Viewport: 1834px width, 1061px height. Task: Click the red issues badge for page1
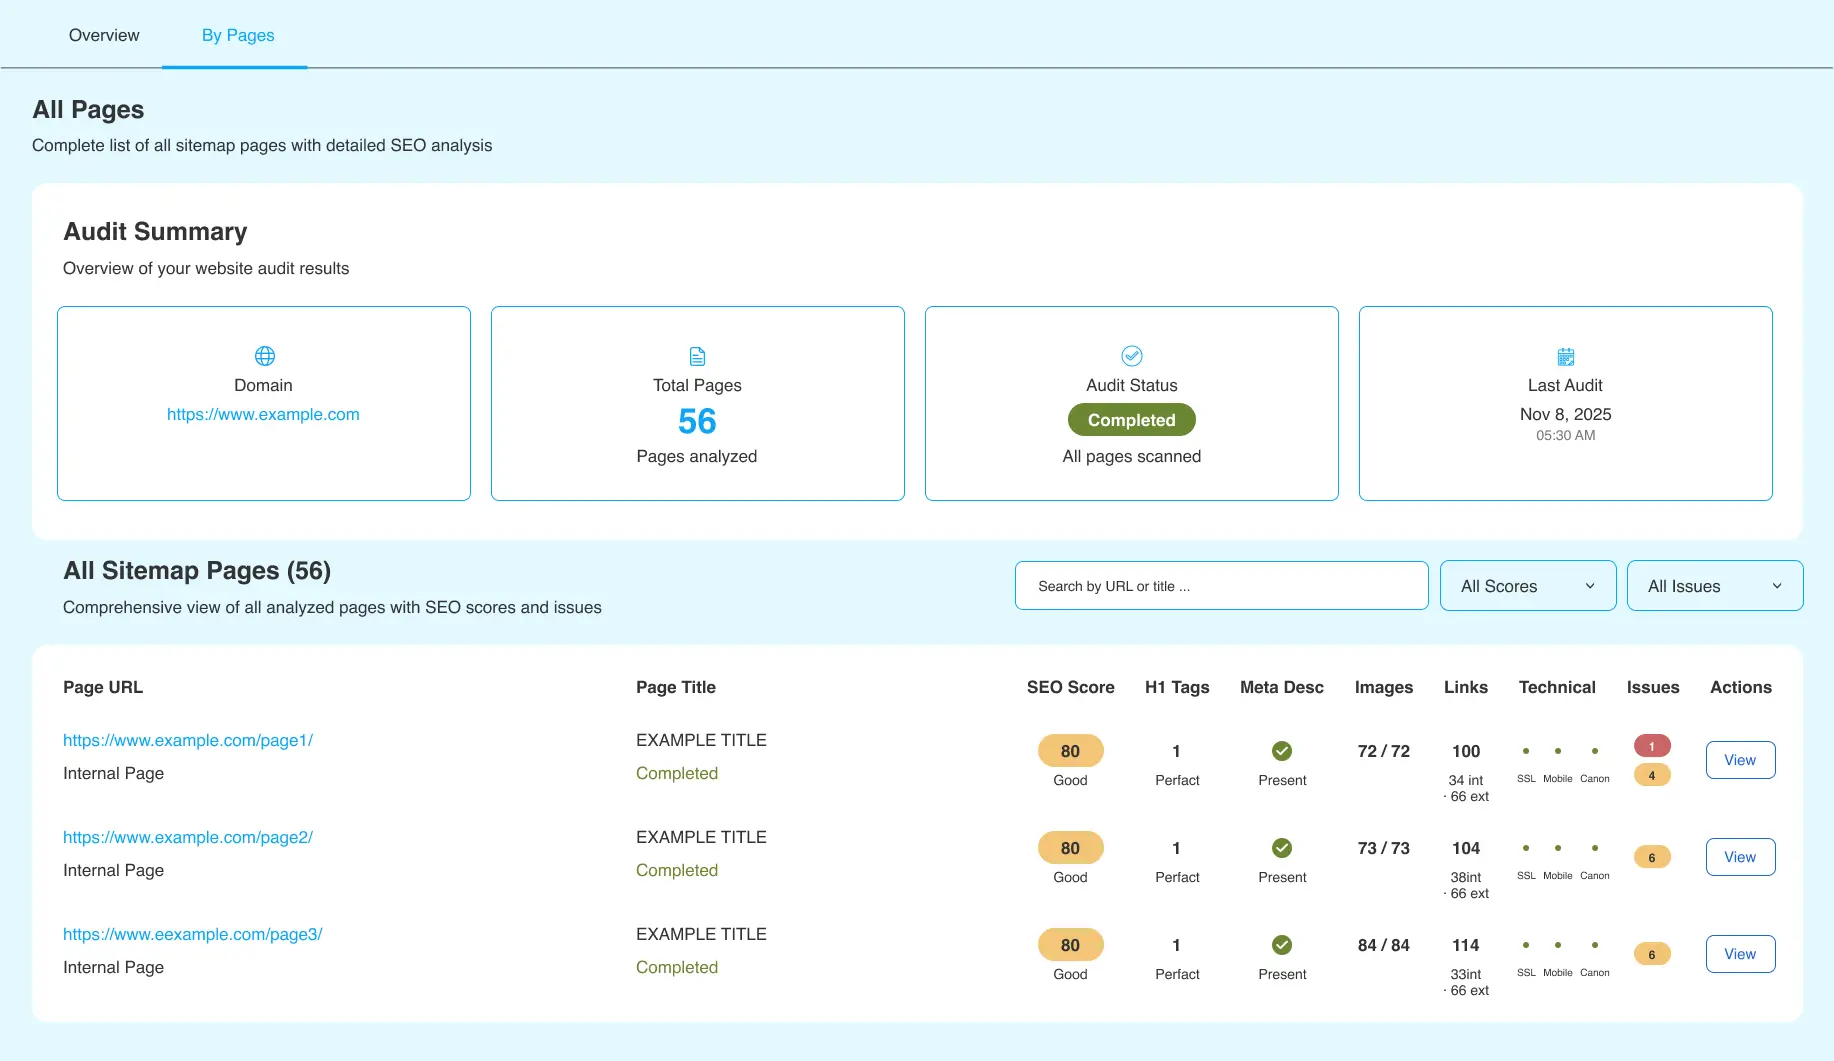[x=1651, y=746]
